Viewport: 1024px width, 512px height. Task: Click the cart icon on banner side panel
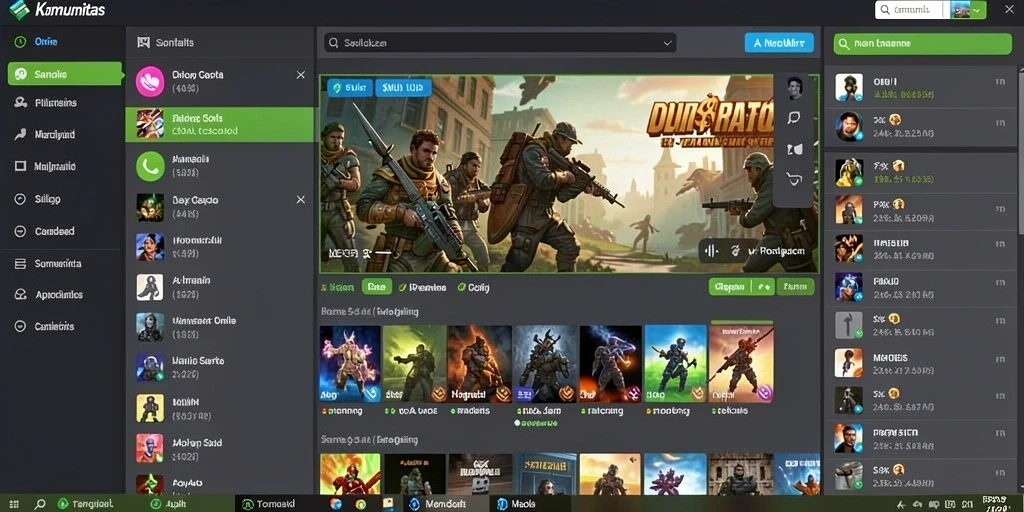coord(794,179)
